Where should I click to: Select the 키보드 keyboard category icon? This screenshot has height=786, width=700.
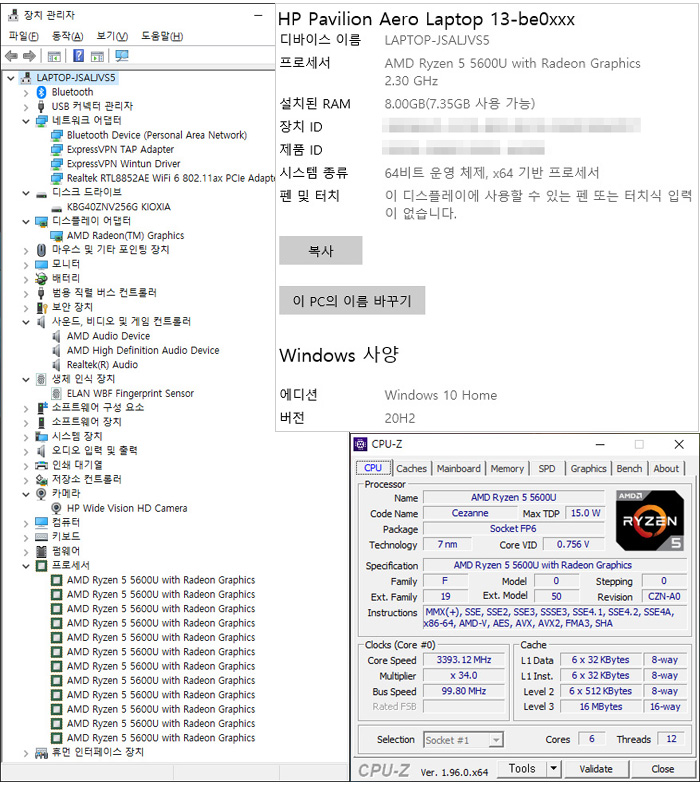click(42, 537)
